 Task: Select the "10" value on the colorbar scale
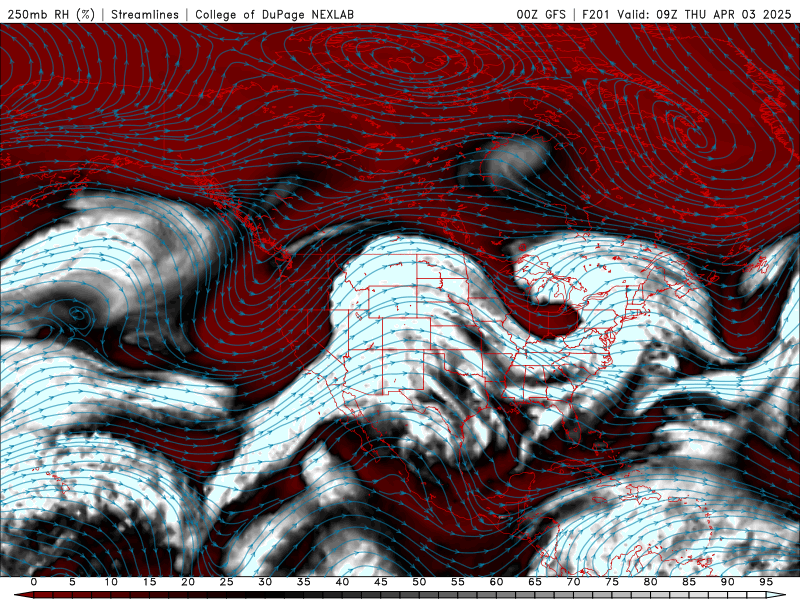111,582
